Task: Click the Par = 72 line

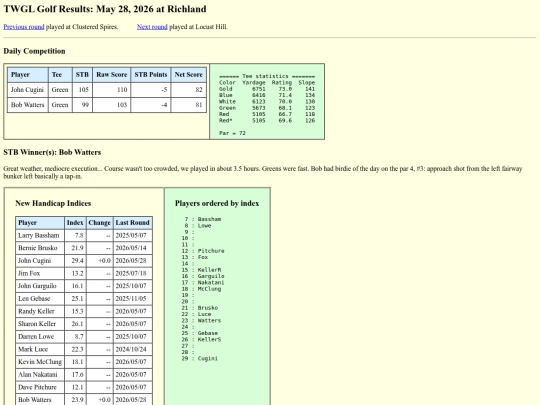Action: coord(232,133)
